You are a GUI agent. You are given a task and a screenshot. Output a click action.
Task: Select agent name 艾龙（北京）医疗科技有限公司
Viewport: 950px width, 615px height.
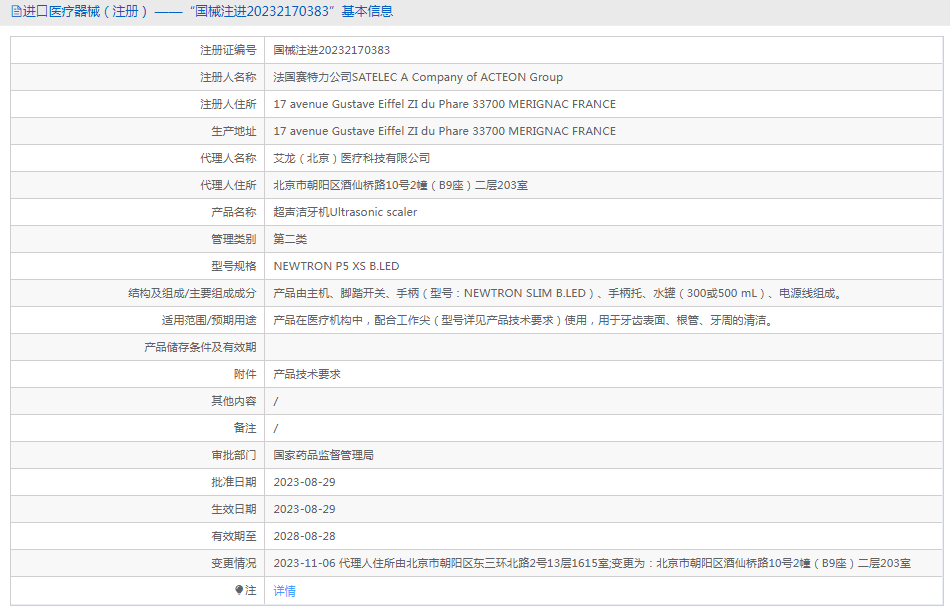351,158
